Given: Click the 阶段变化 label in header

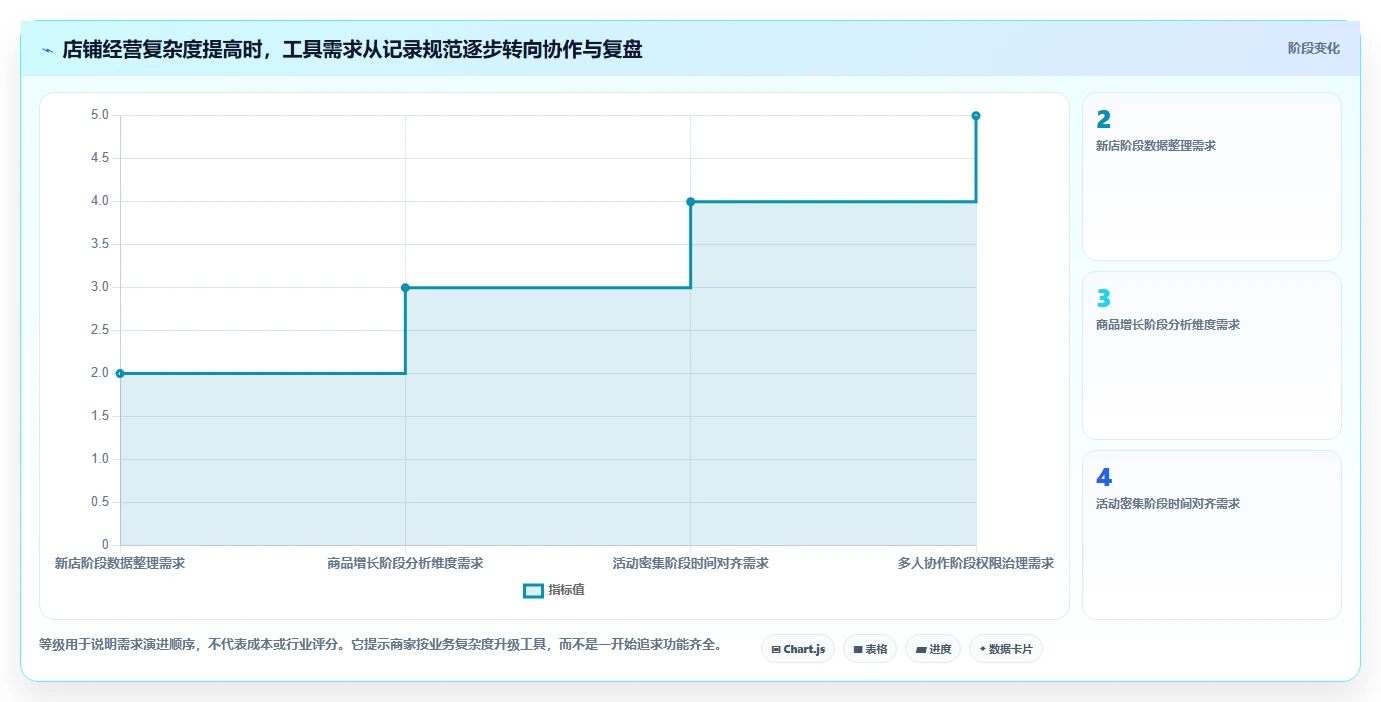Looking at the screenshot, I should (x=1313, y=48).
